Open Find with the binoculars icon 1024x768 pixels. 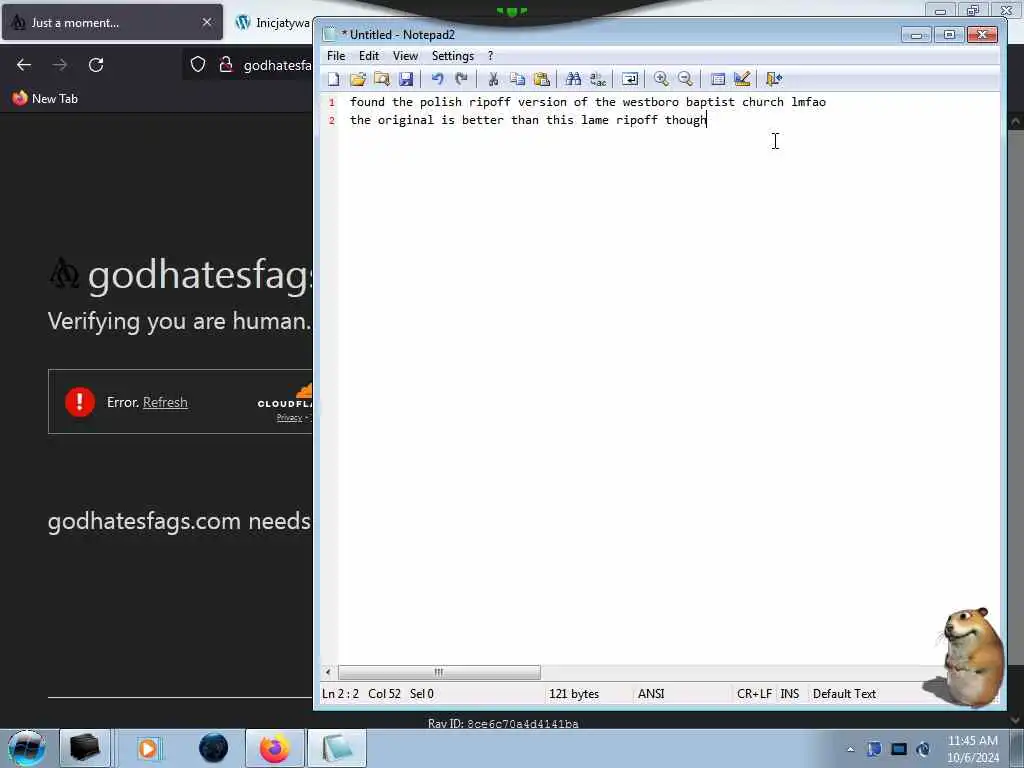pos(573,79)
